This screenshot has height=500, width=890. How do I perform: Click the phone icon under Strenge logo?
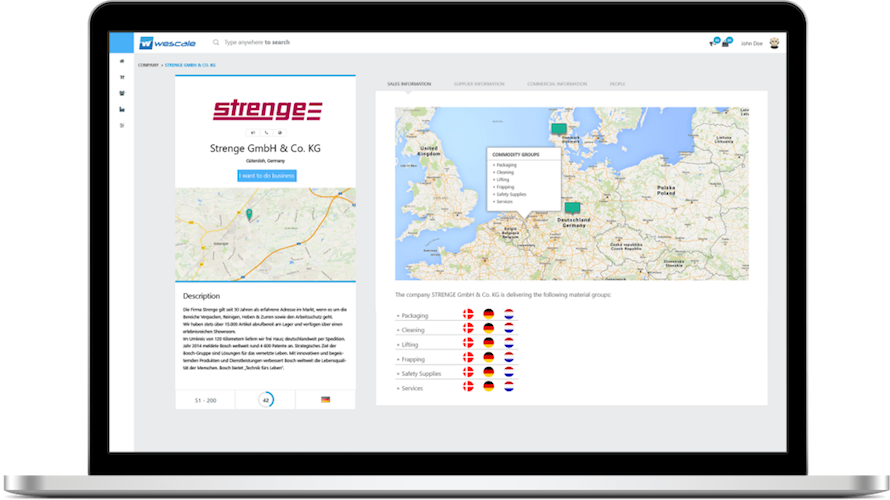pyautogui.click(x=266, y=133)
